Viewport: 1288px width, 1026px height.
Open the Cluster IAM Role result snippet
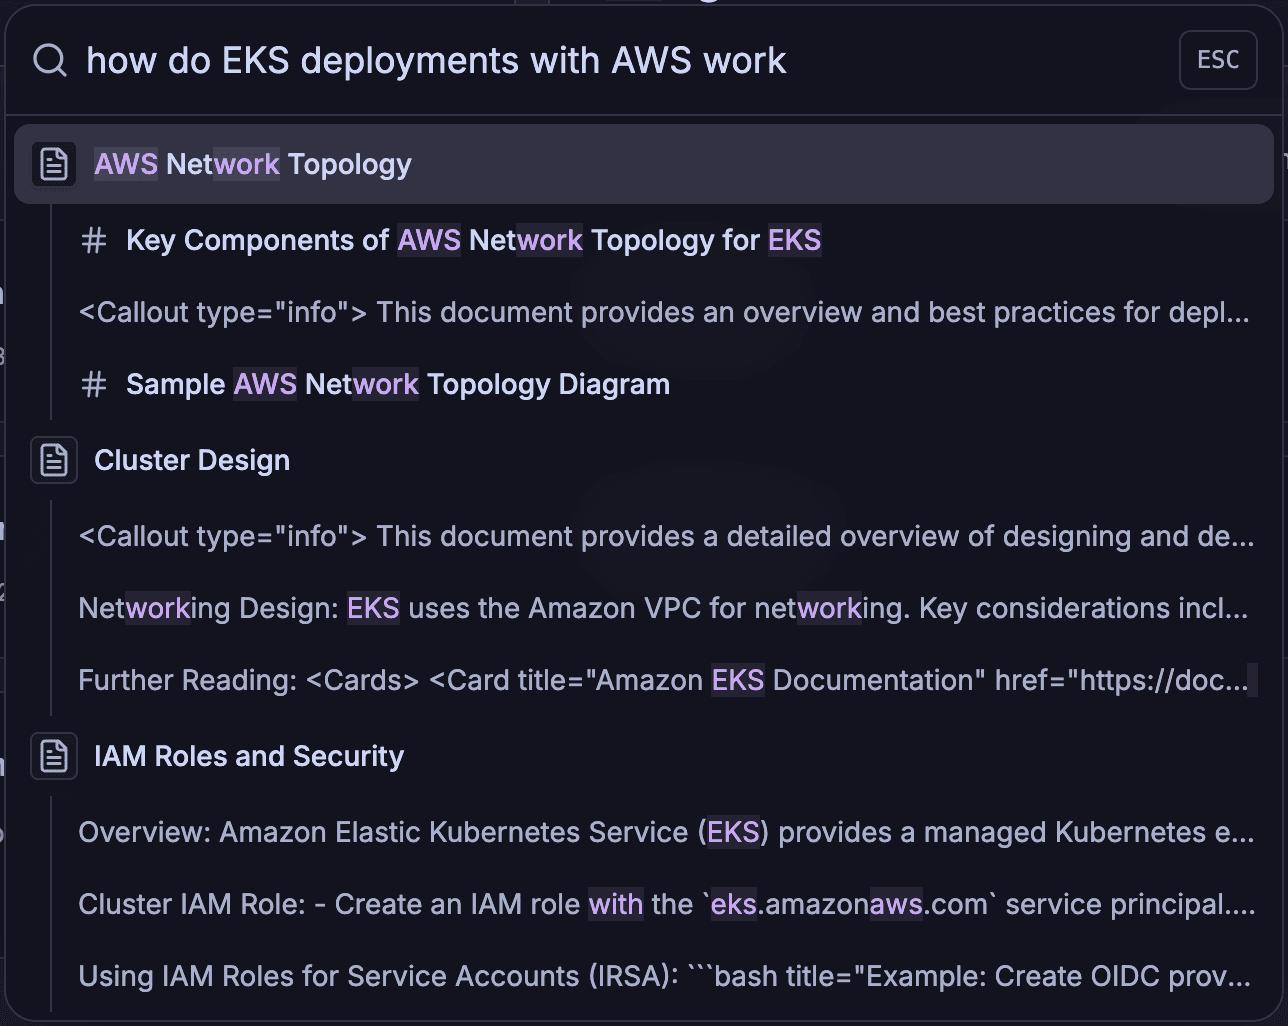(x=666, y=904)
